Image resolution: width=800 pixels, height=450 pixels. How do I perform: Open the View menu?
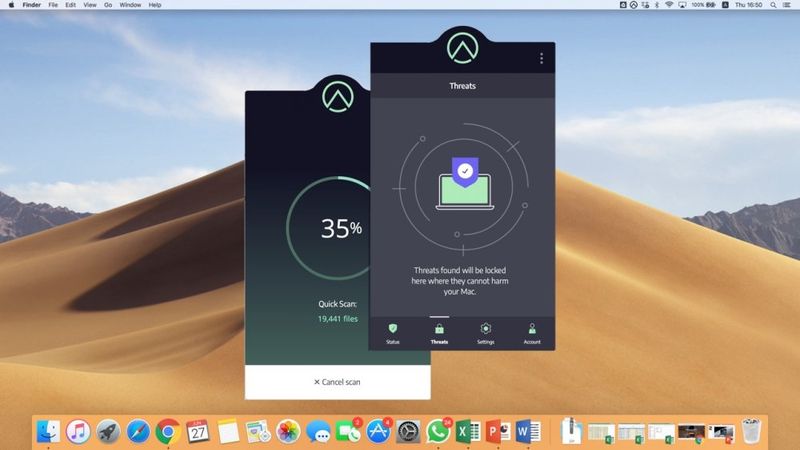90,5
